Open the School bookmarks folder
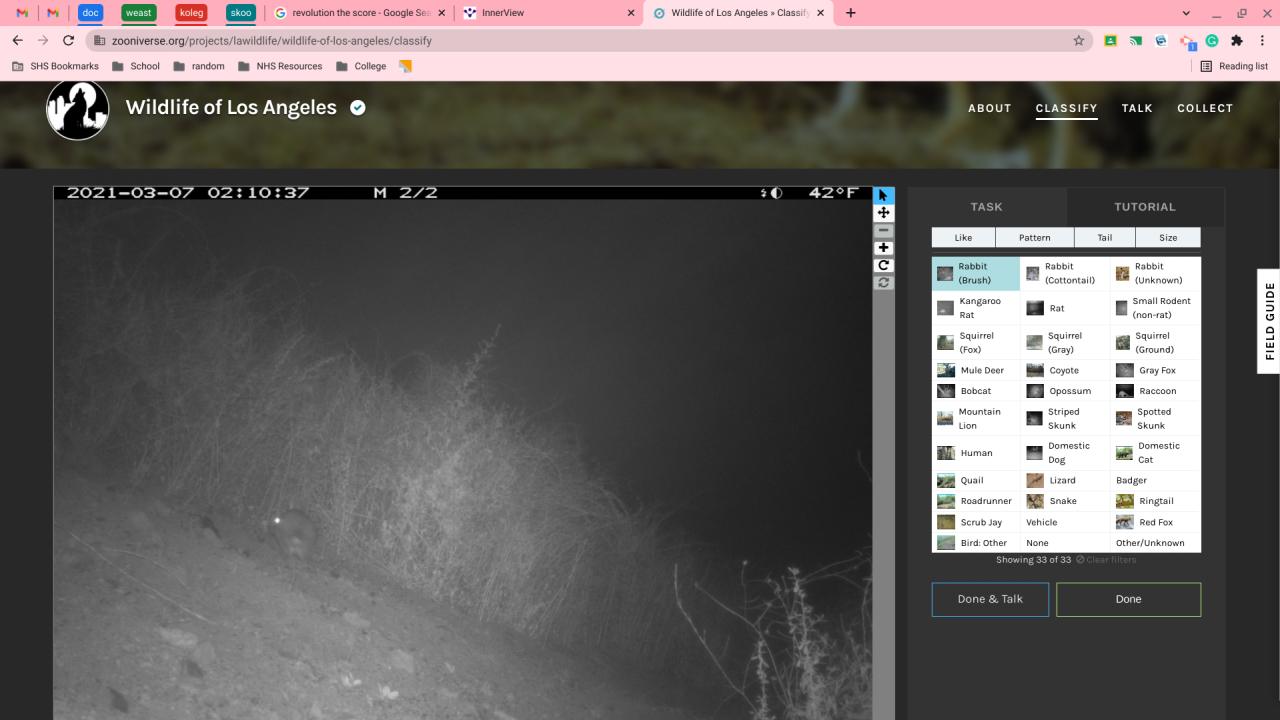Screen dimensions: 1280x720 (x=136, y=66)
